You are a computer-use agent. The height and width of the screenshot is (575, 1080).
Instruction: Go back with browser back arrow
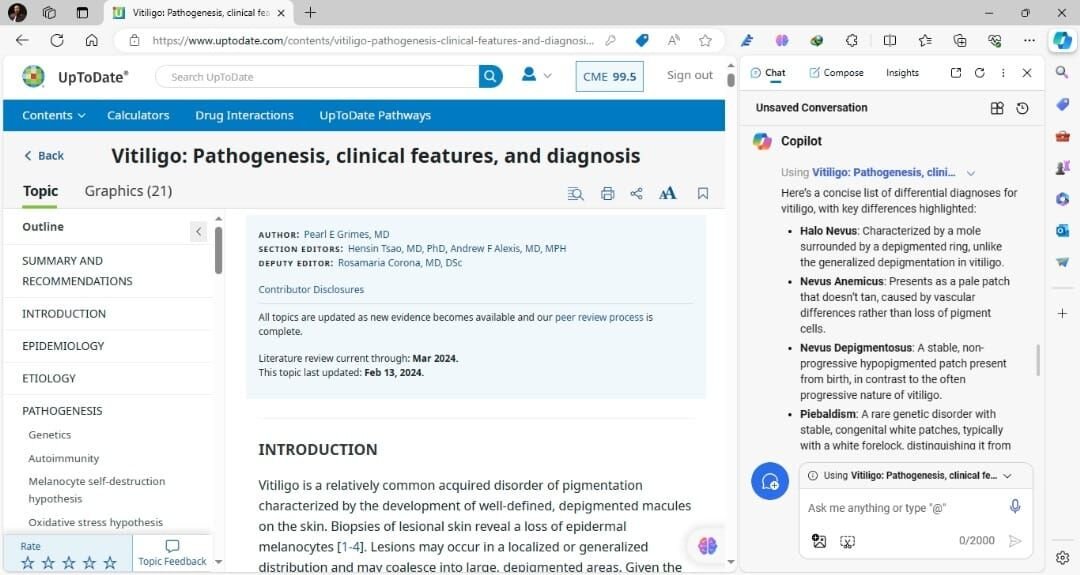click(22, 41)
